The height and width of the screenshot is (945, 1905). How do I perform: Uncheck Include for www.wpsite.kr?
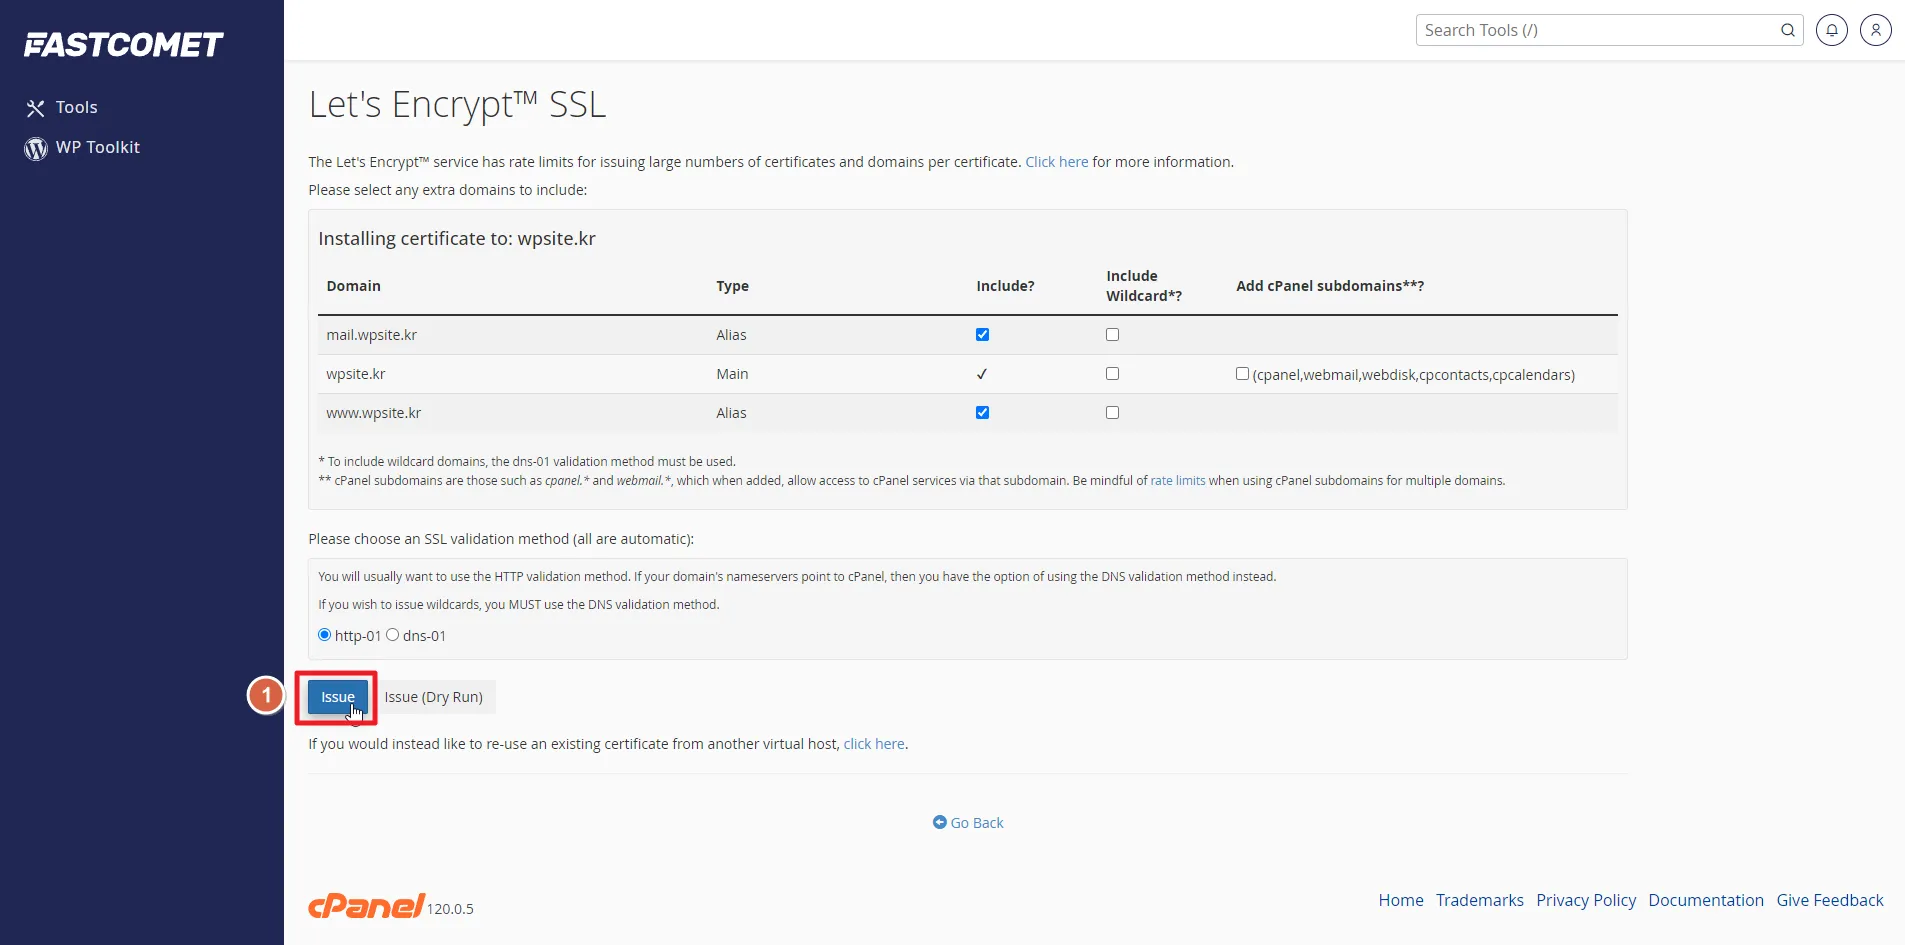tap(982, 413)
